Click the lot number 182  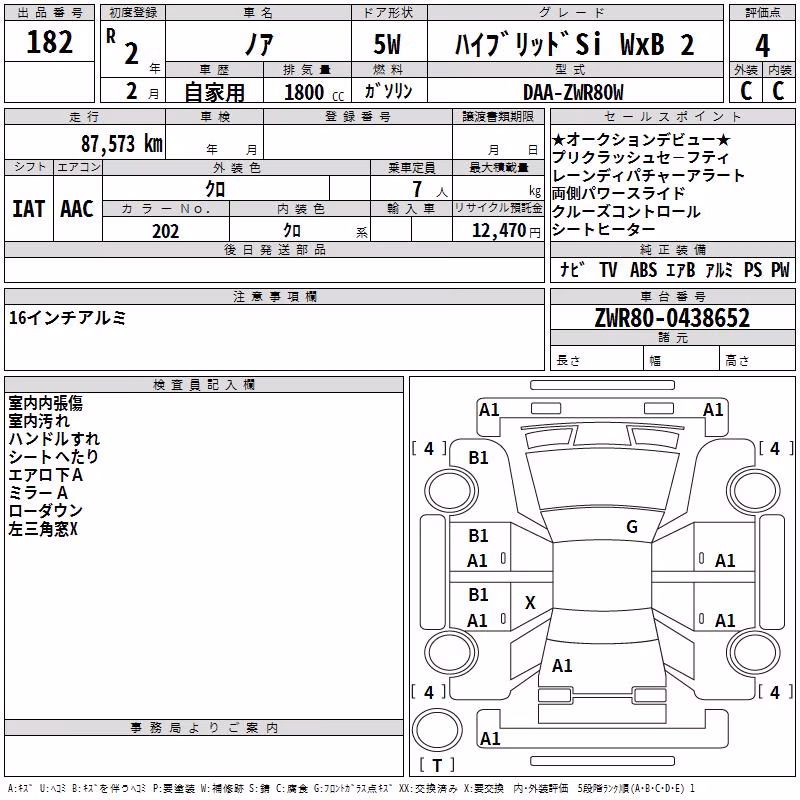click(x=49, y=42)
